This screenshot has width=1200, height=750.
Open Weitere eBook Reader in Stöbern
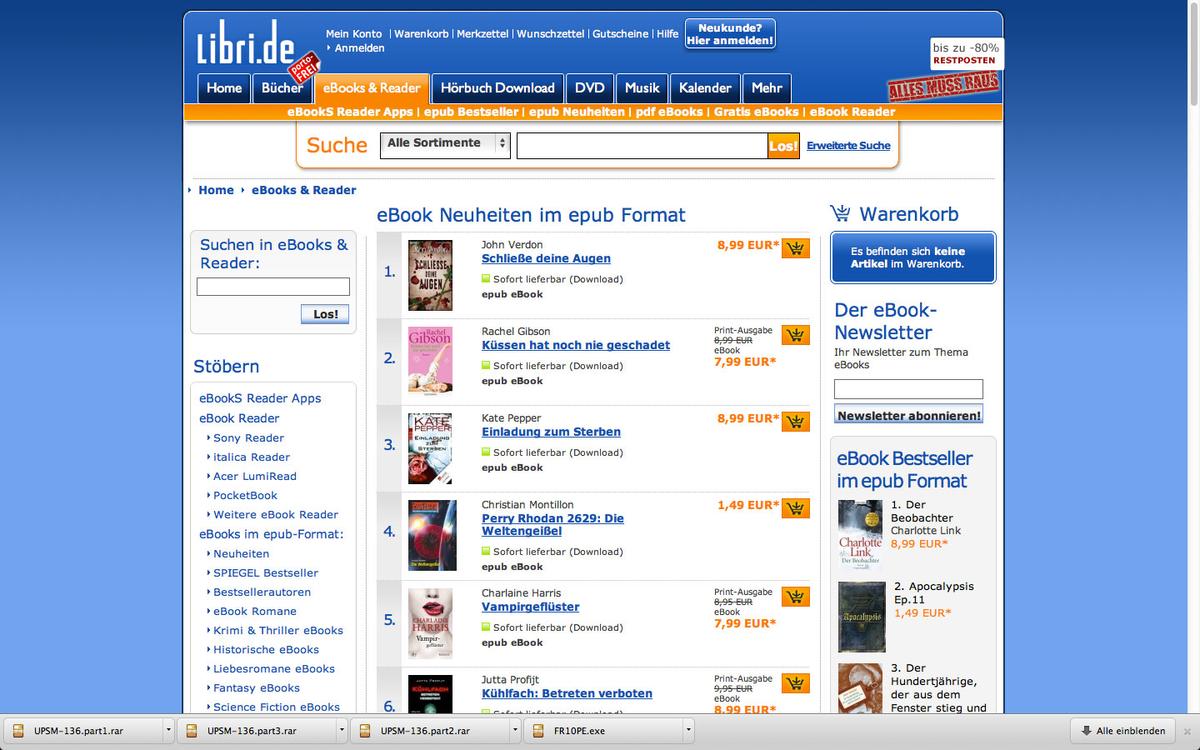click(276, 515)
